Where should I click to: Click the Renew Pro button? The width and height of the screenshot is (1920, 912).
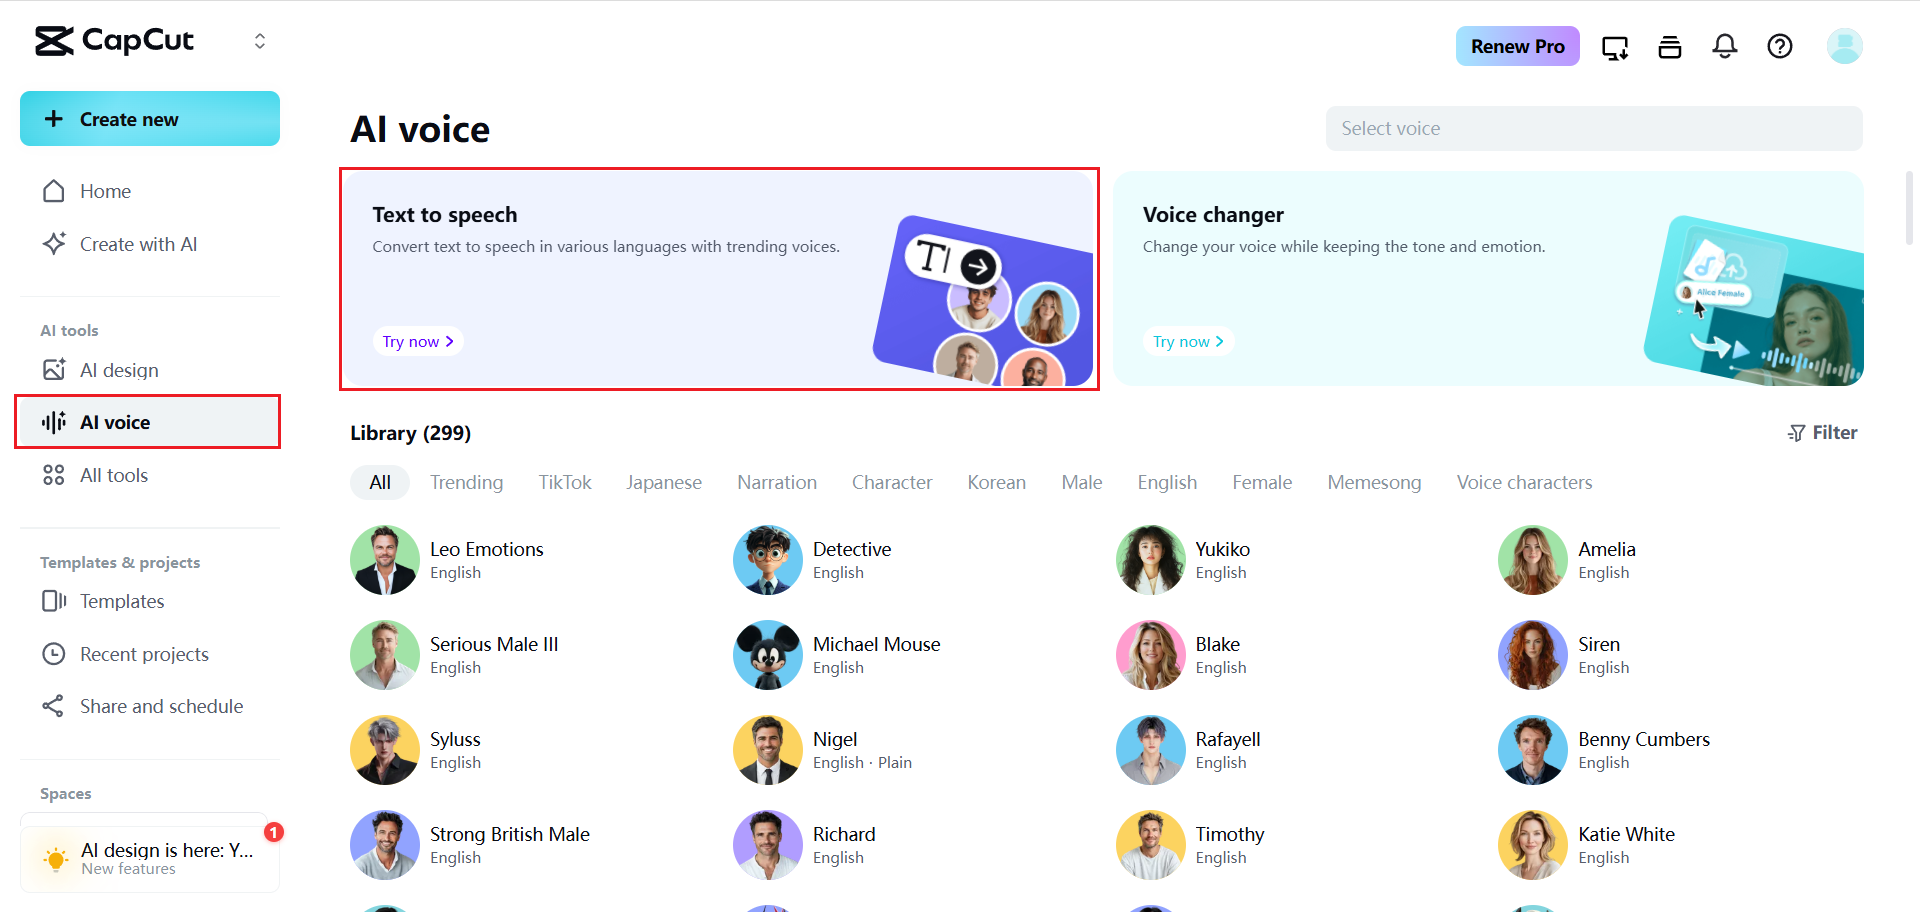[1517, 46]
